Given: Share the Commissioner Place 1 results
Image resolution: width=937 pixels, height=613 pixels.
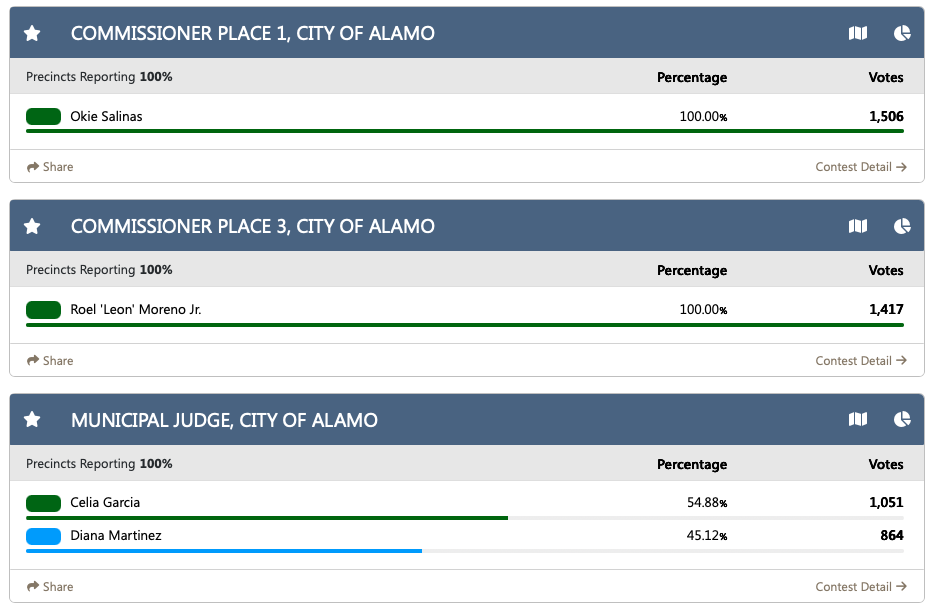Looking at the screenshot, I should click(x=50, y=167).
